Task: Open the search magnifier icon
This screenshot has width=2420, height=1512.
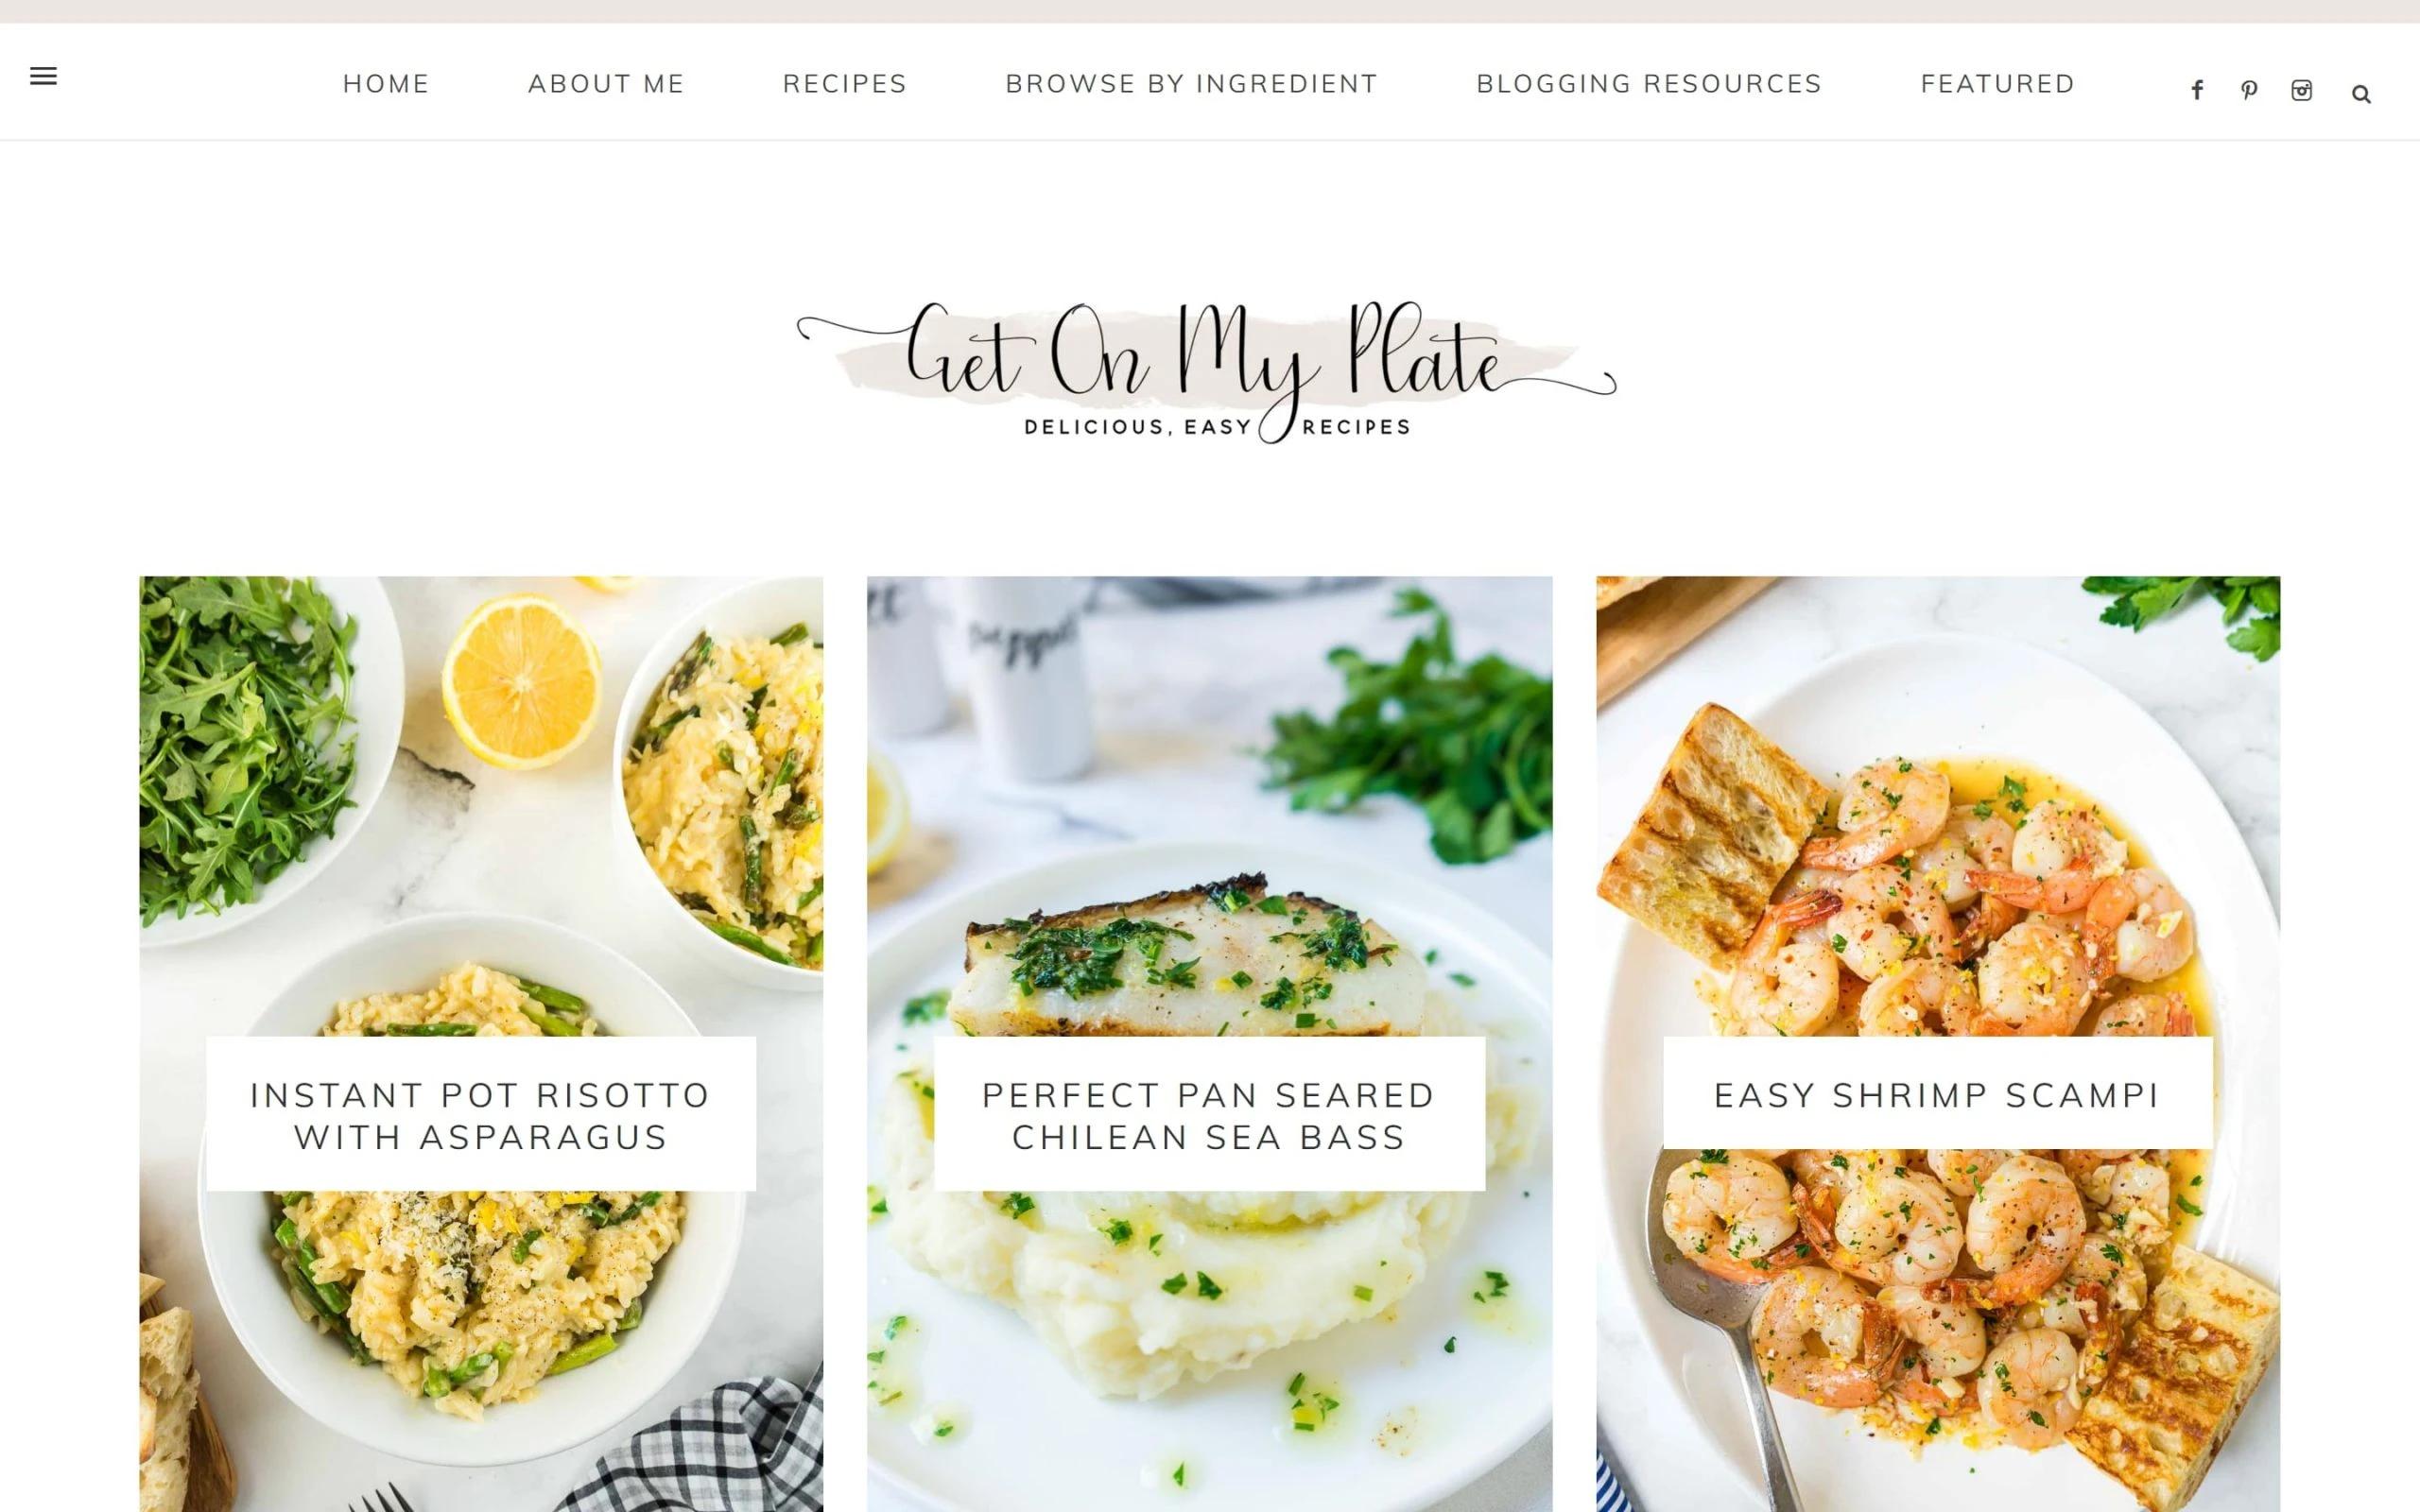Action: [x=2361, y=94]
